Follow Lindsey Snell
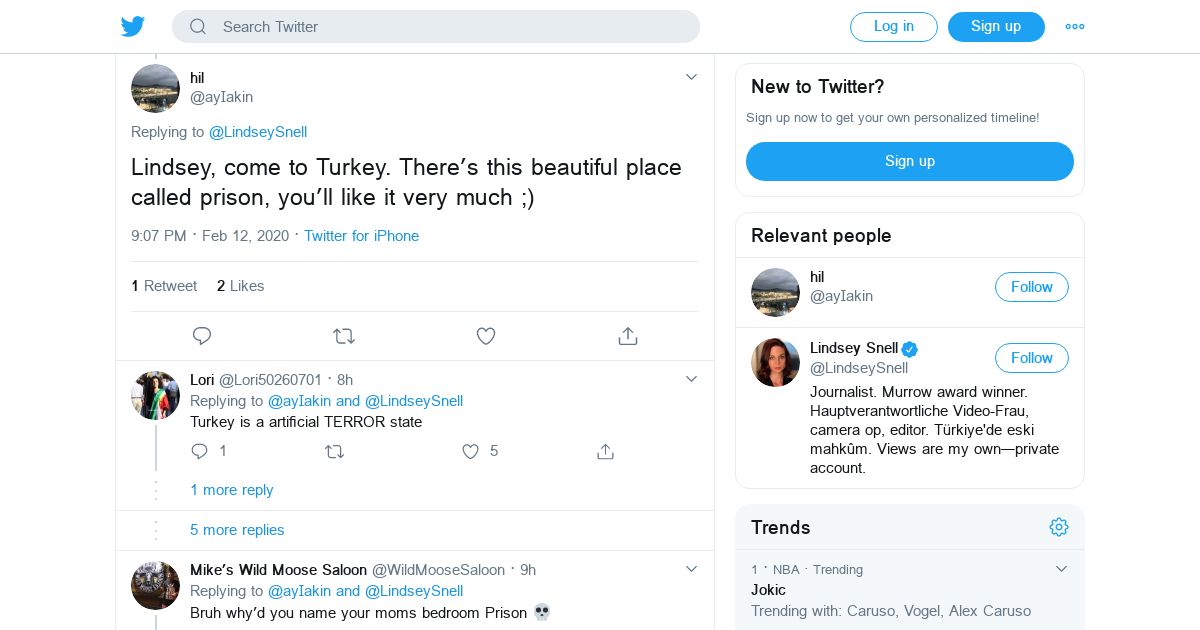 tap(1031, 358)
